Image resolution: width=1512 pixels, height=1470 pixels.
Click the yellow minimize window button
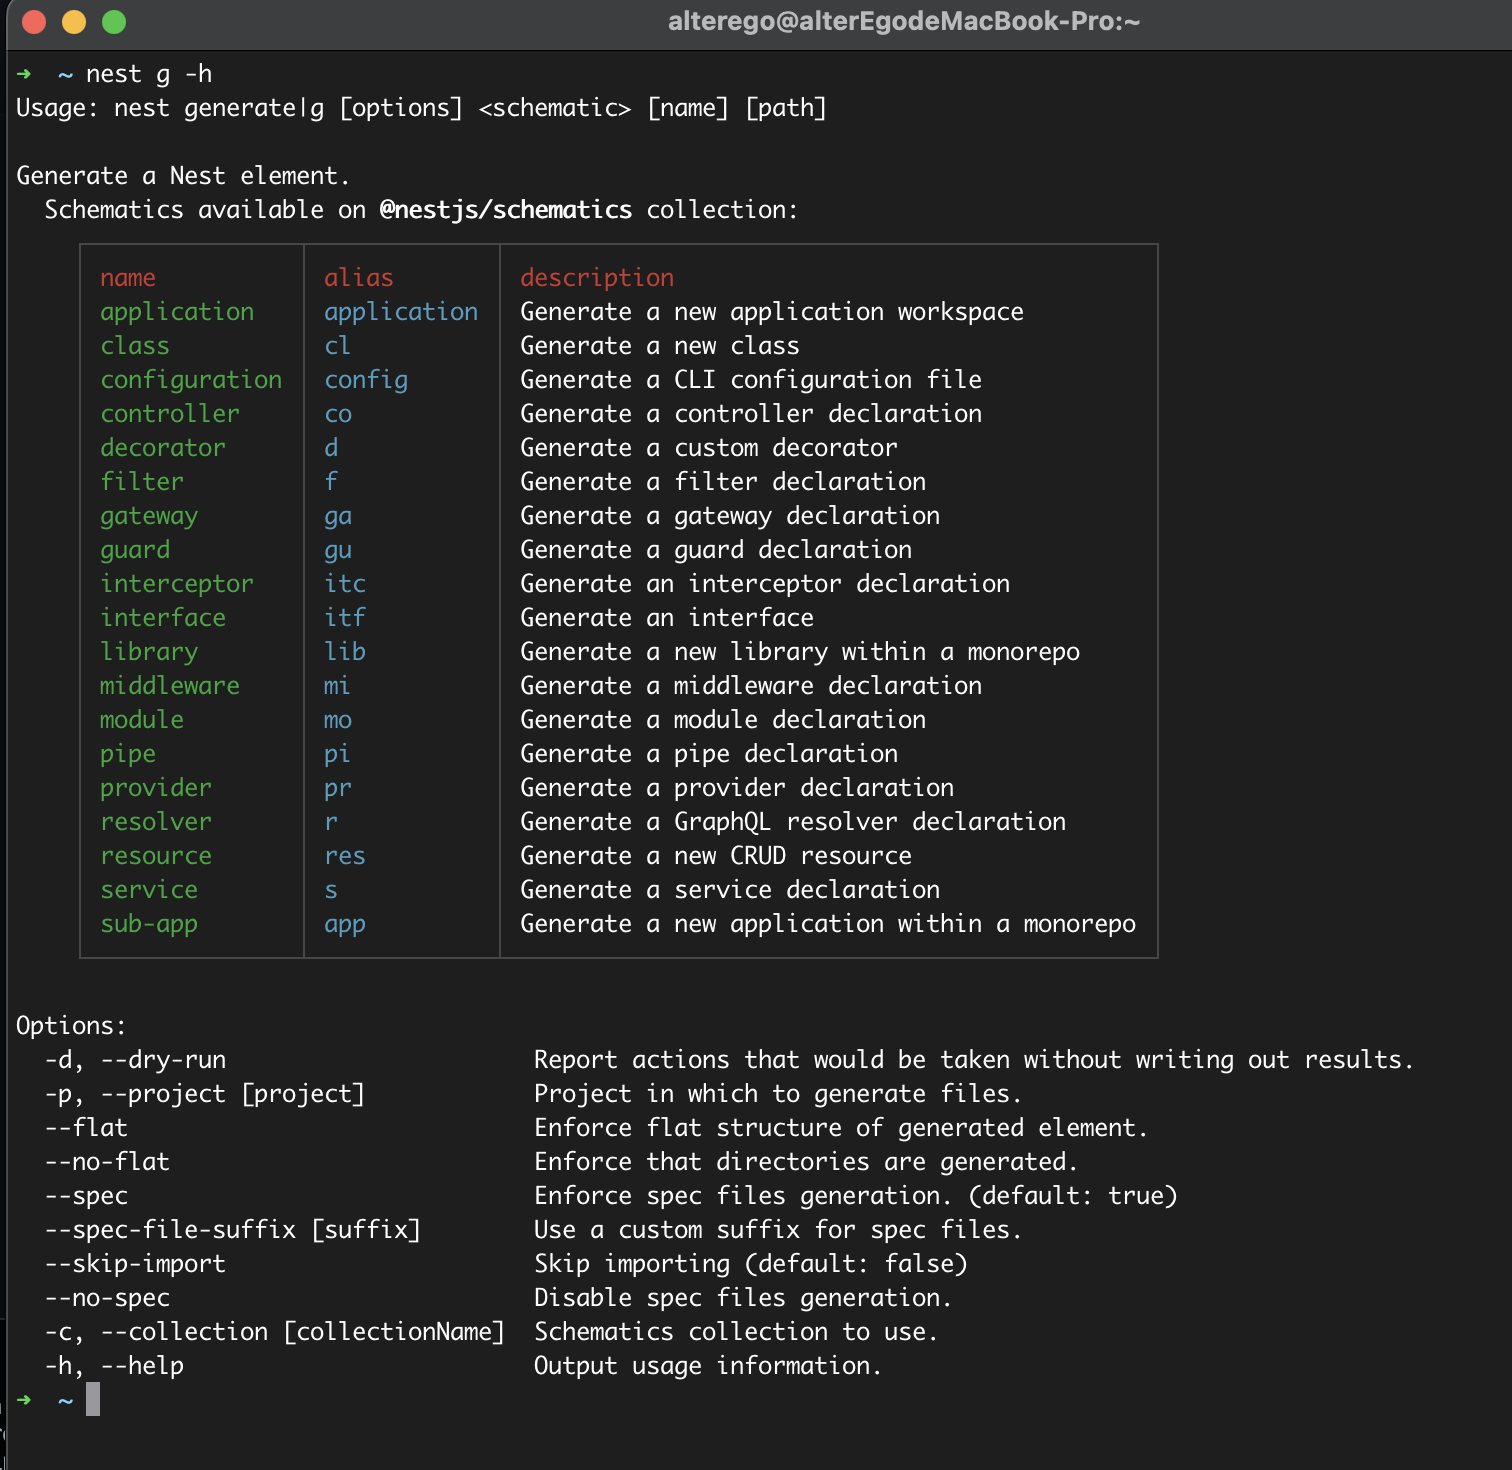pos(74,22)
